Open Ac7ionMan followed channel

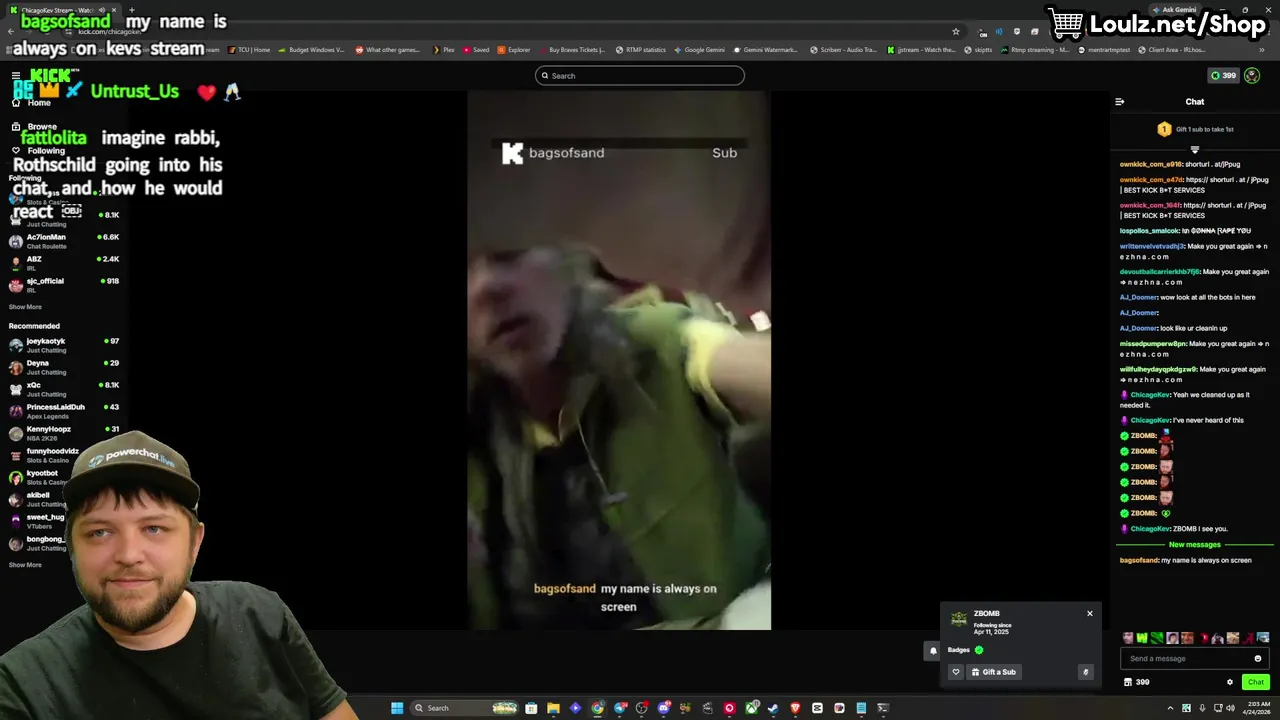(64, 241)
